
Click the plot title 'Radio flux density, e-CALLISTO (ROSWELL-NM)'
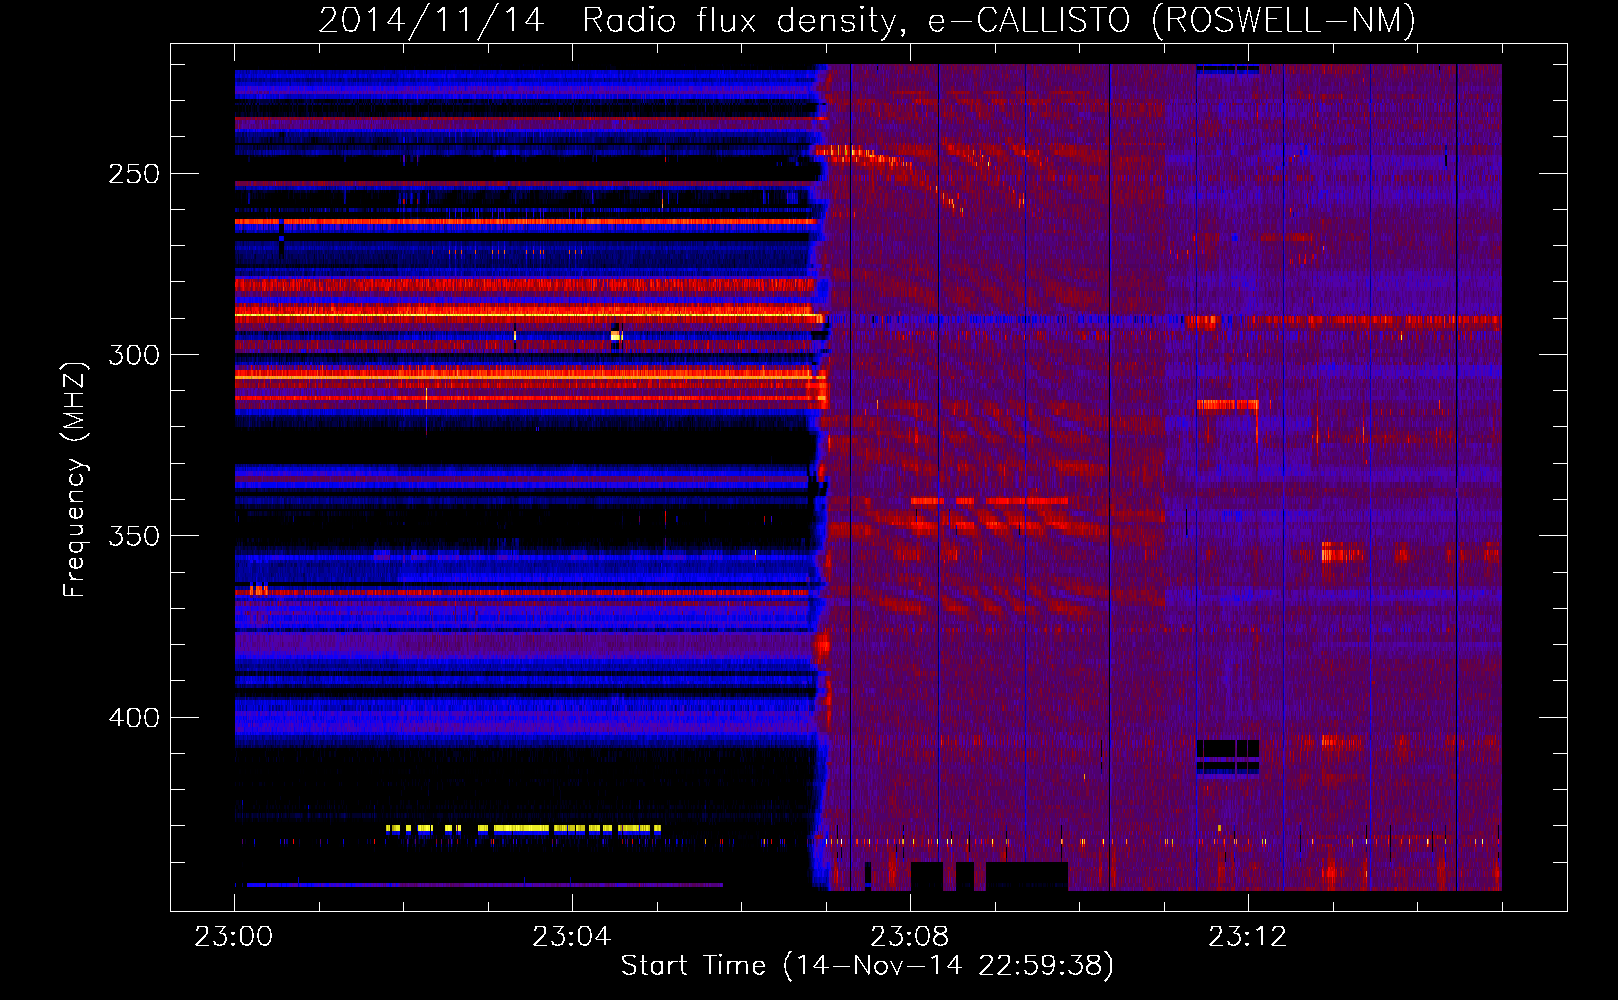[999, 20]
